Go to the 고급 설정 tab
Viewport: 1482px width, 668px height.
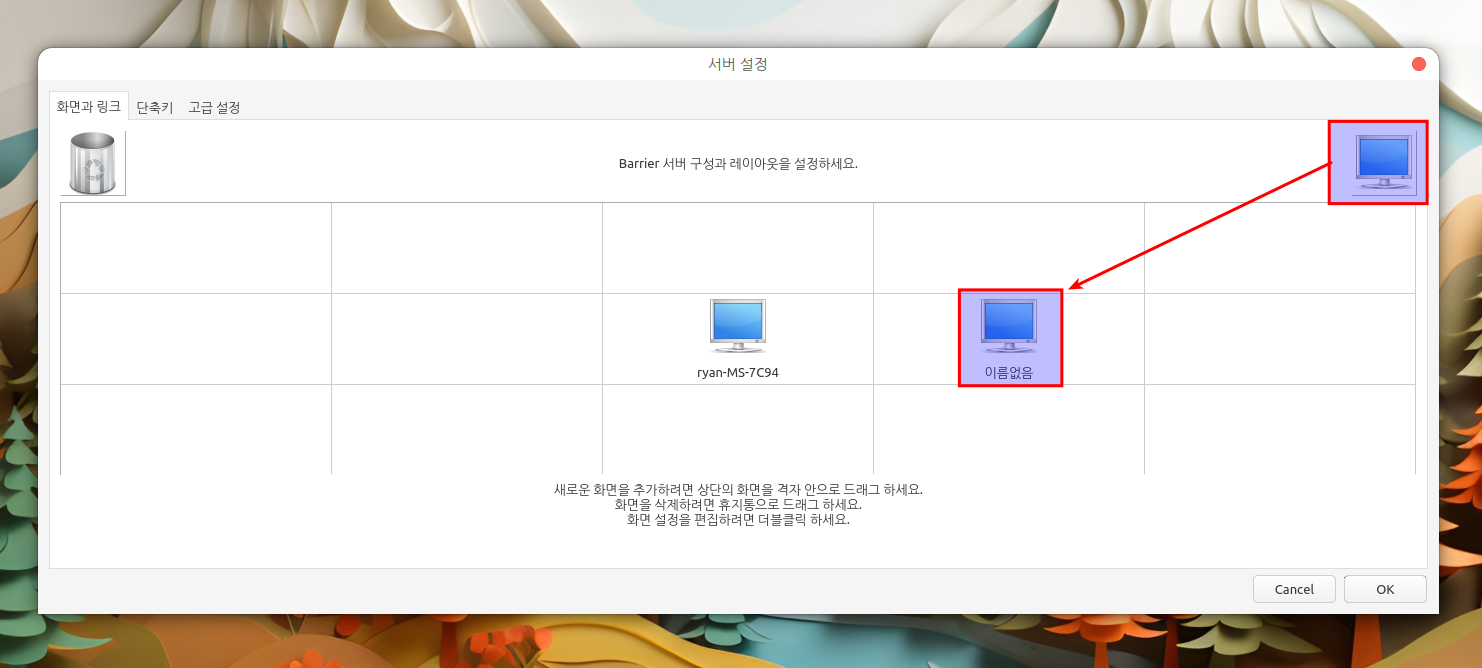[x=214, y=107]
